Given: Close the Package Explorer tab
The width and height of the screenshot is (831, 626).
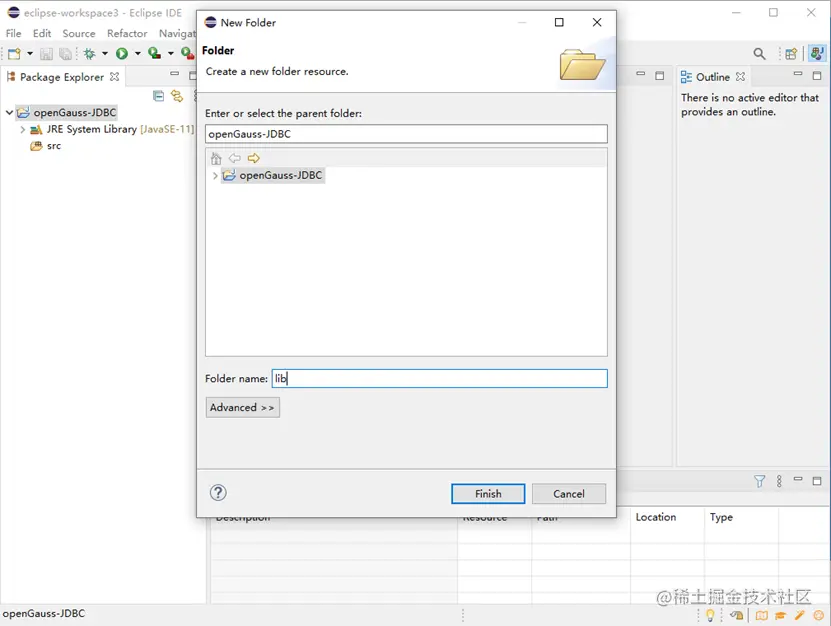Looking at the screenshot, I should [x=114, y=77].
